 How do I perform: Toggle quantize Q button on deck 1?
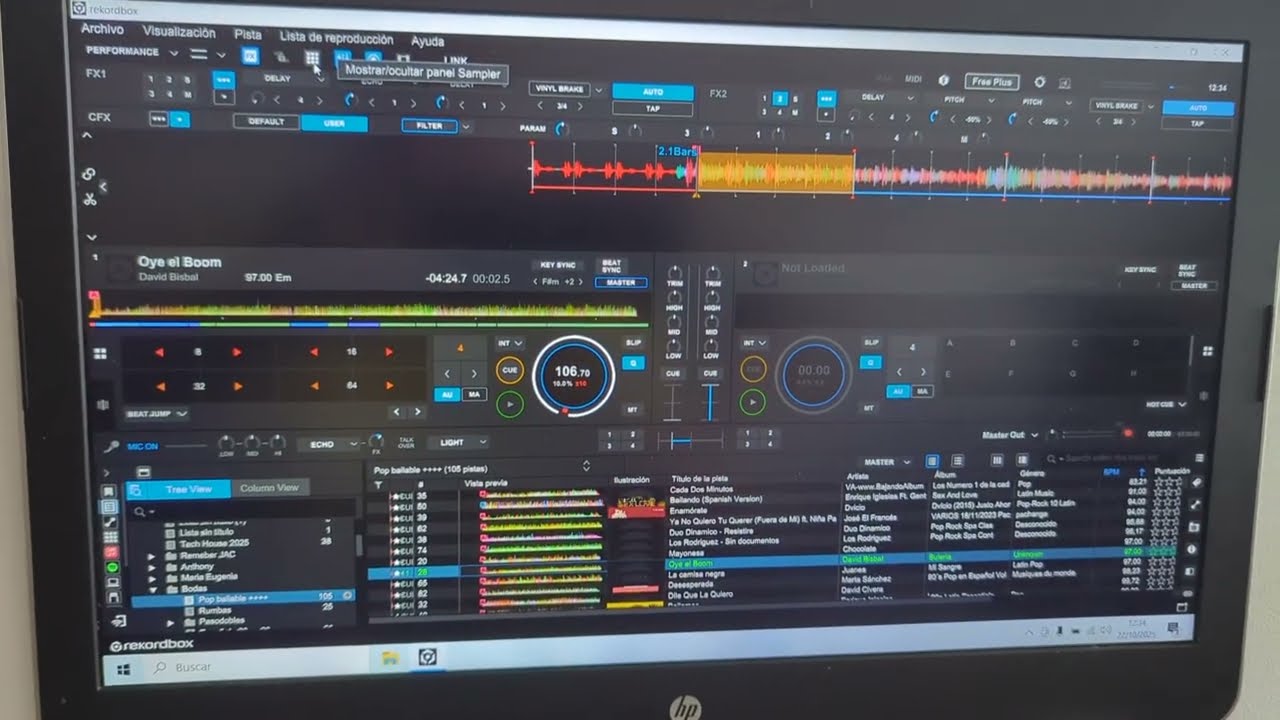click(633, 363)
